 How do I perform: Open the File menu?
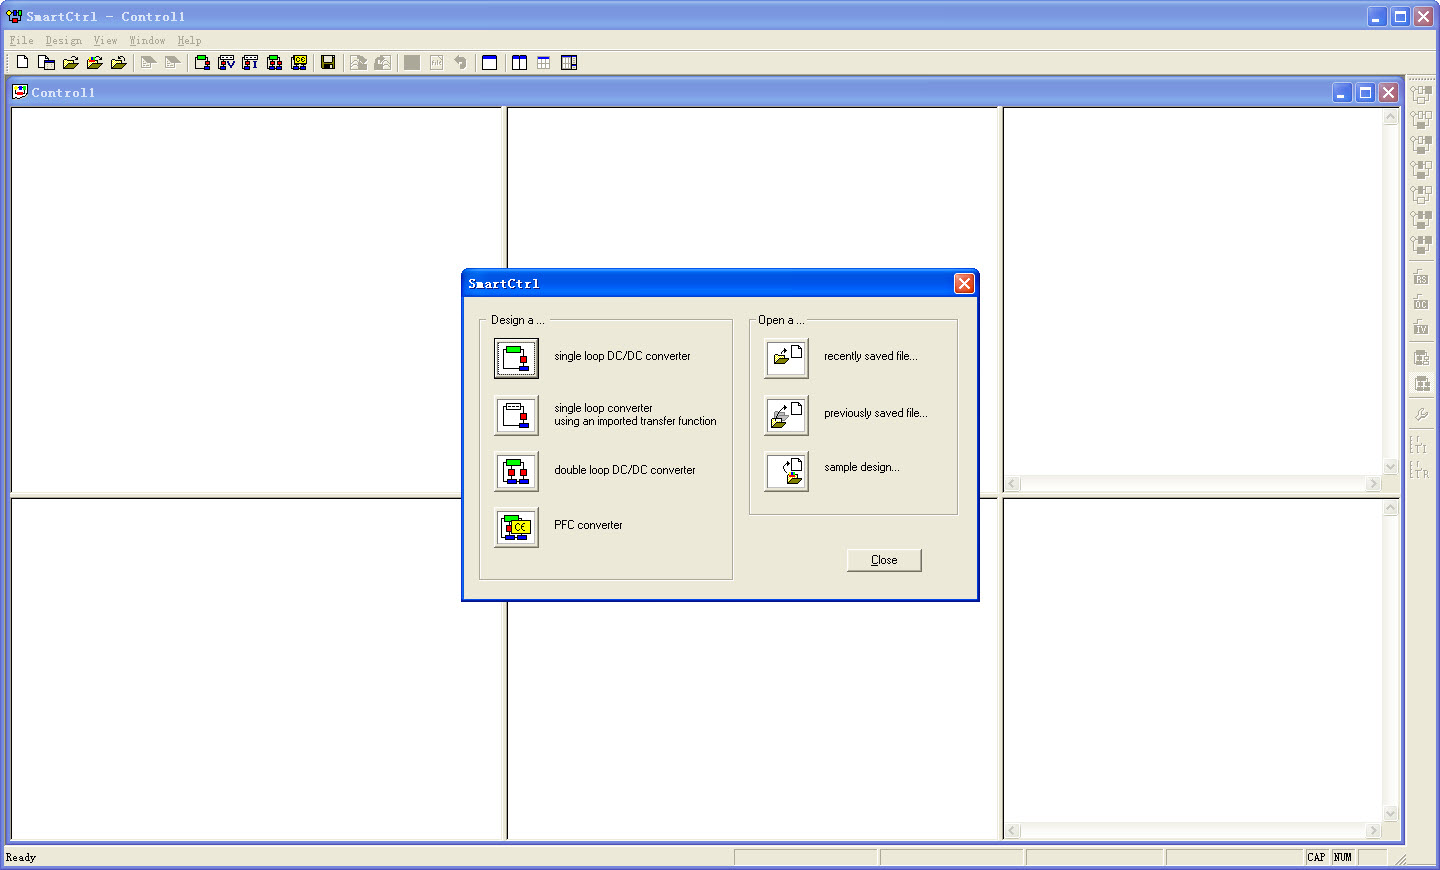click(22, 41)
